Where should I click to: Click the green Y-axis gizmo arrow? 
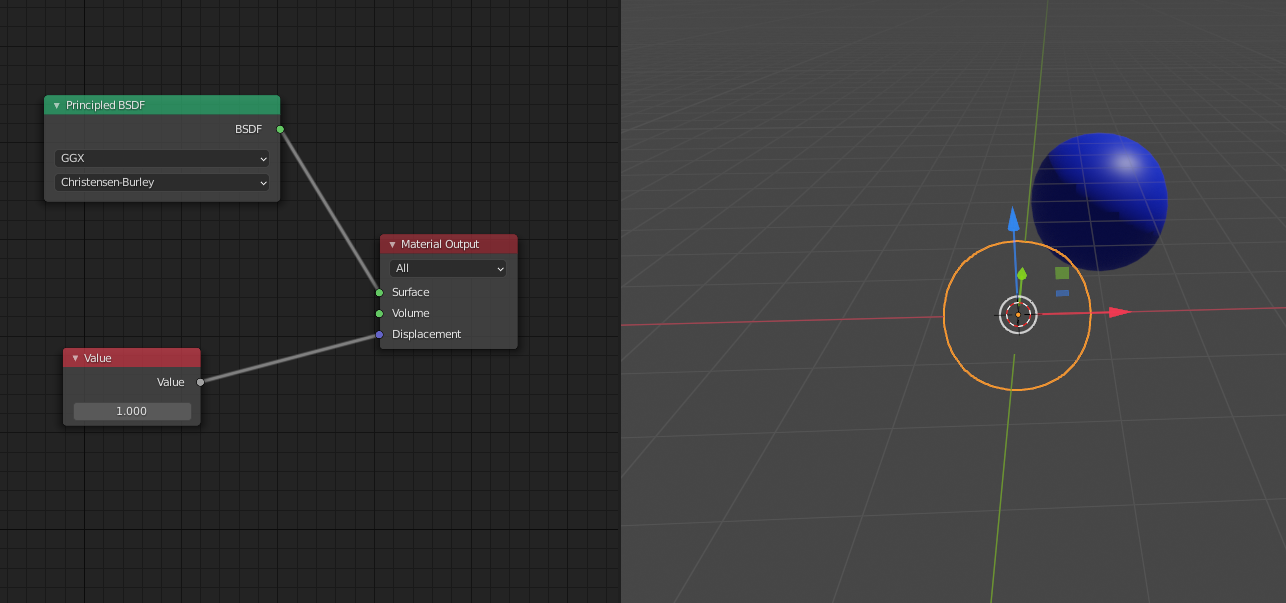point(1021,273)
